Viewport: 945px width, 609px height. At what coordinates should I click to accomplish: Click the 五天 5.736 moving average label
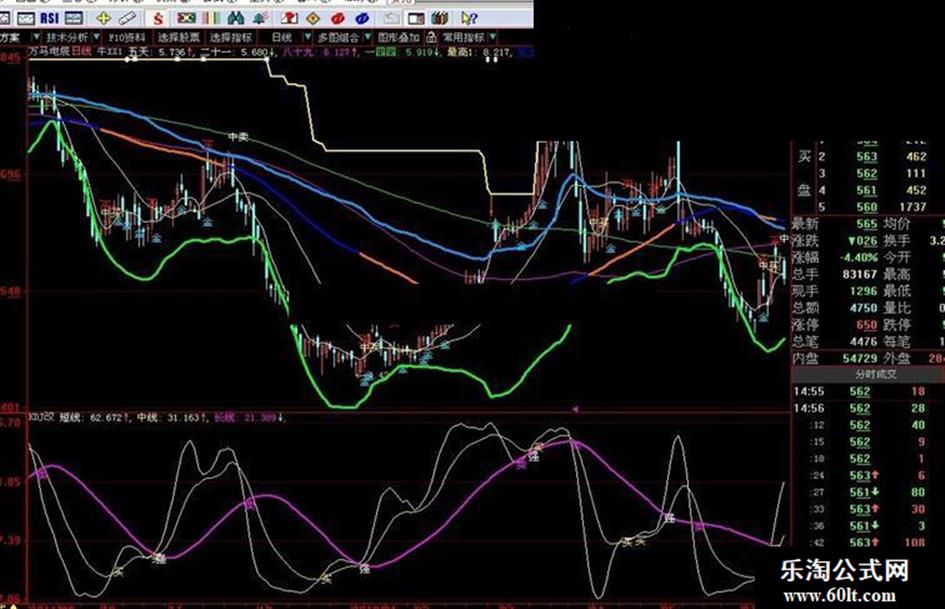coord(161,52)
